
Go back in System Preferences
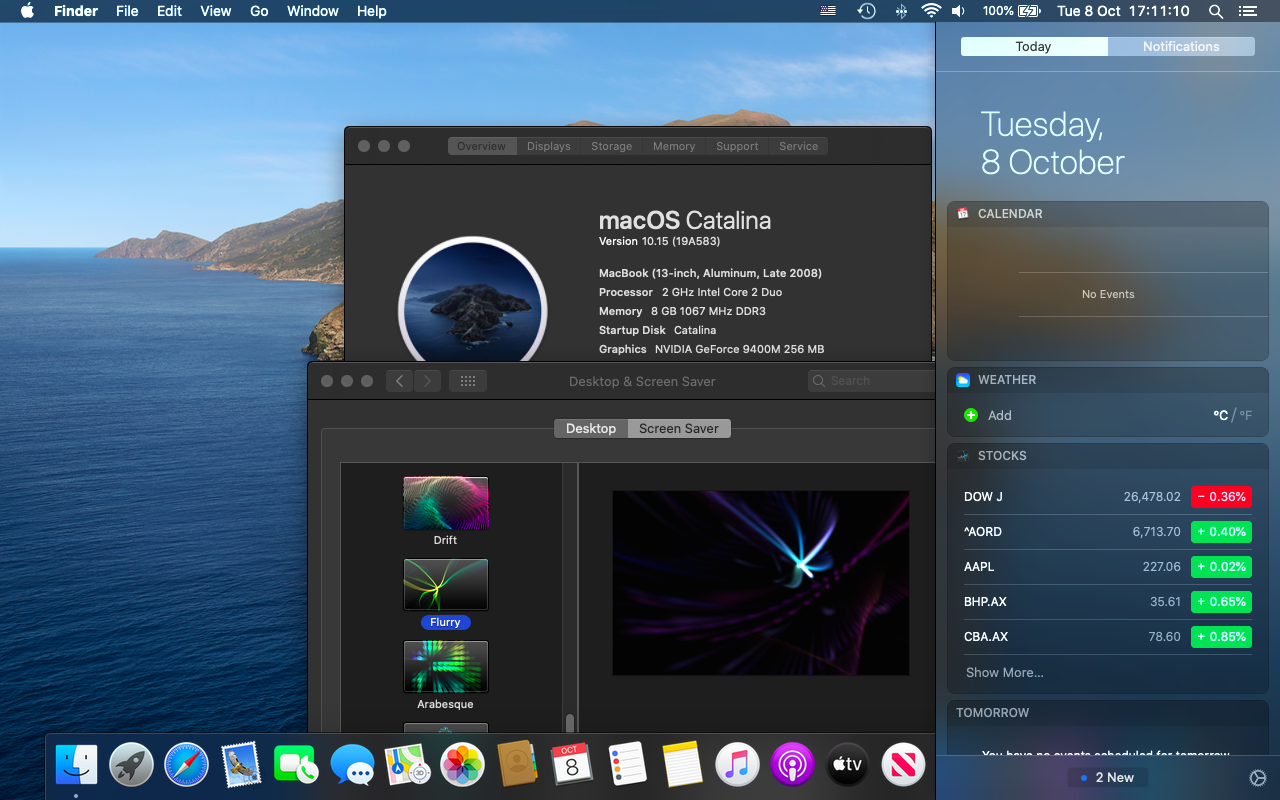click(400, 381)
